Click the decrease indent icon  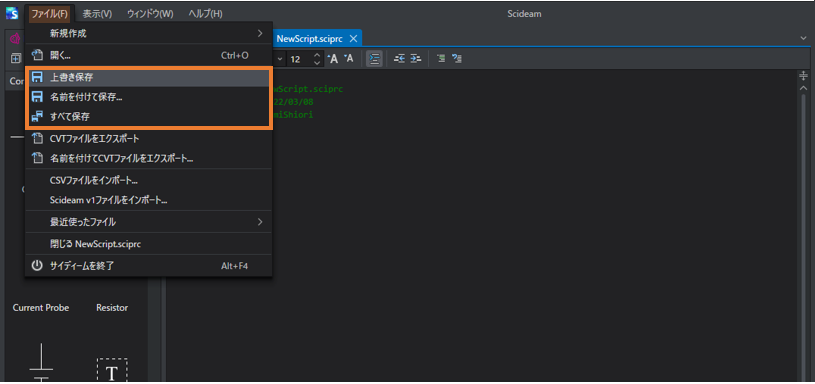[399, 59]
